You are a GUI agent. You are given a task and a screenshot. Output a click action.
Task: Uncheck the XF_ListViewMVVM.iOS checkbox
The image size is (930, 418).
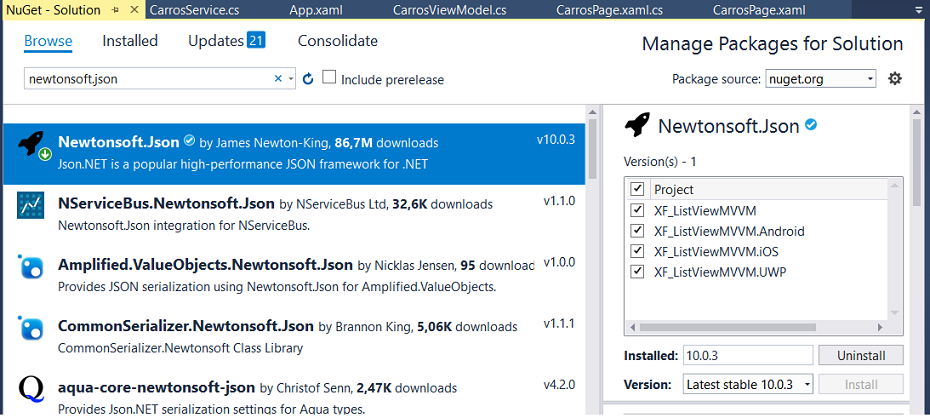pos(638,251)
